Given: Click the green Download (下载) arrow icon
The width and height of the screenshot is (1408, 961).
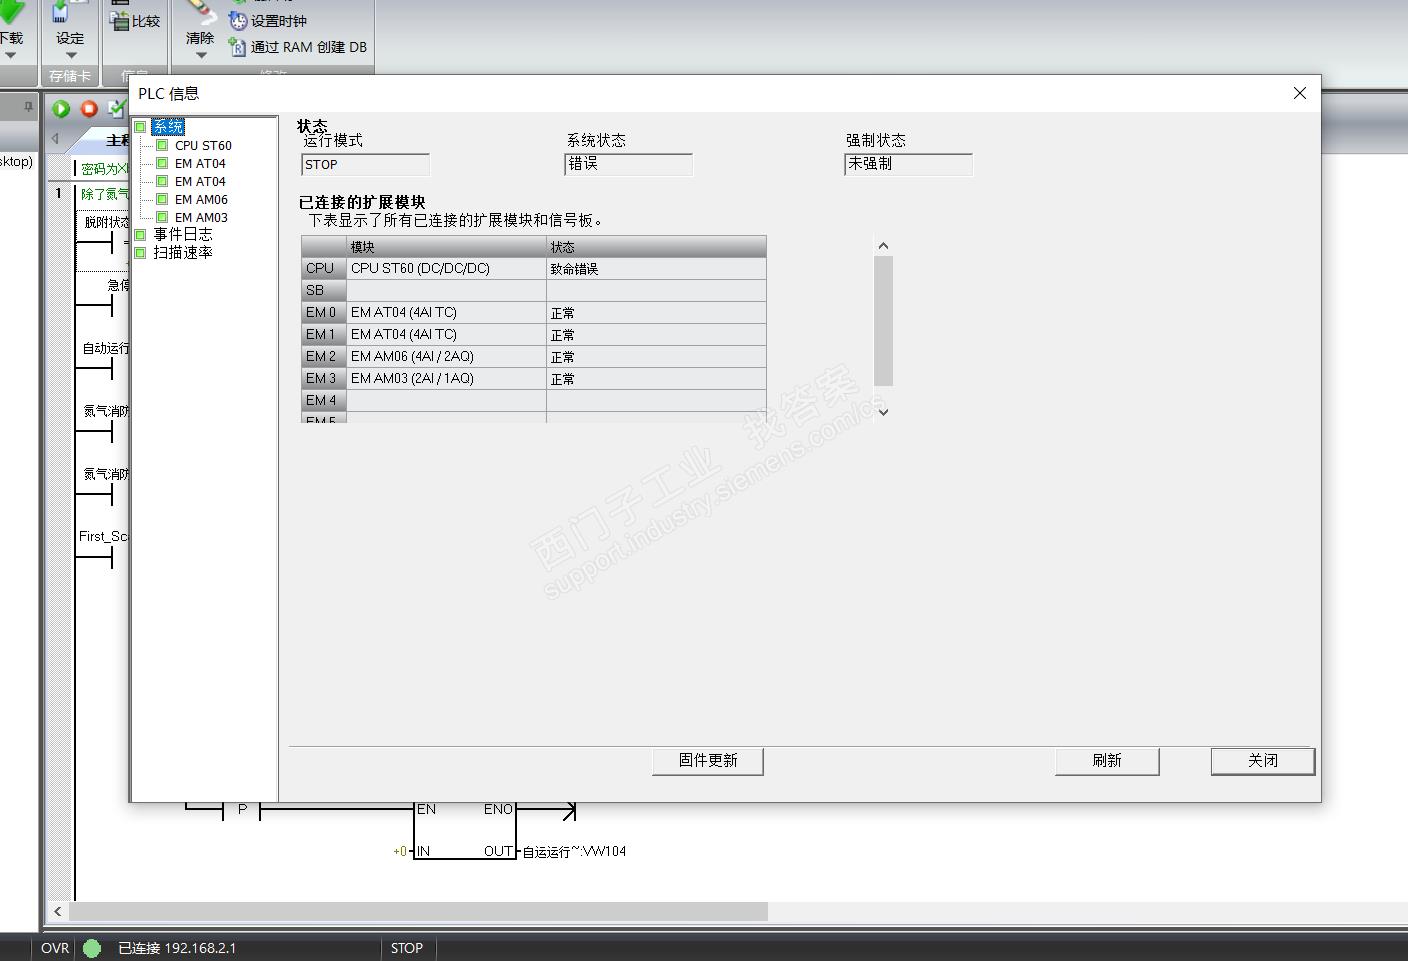Looking at the screenshot, I should click(10, 12).
